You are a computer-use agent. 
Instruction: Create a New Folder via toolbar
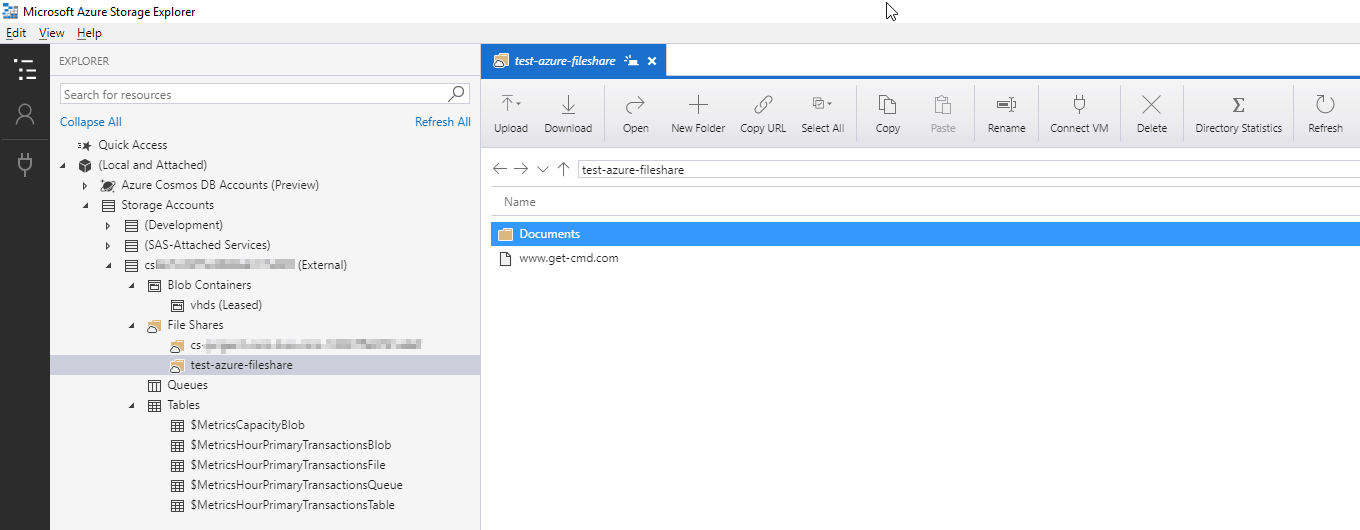698,114
